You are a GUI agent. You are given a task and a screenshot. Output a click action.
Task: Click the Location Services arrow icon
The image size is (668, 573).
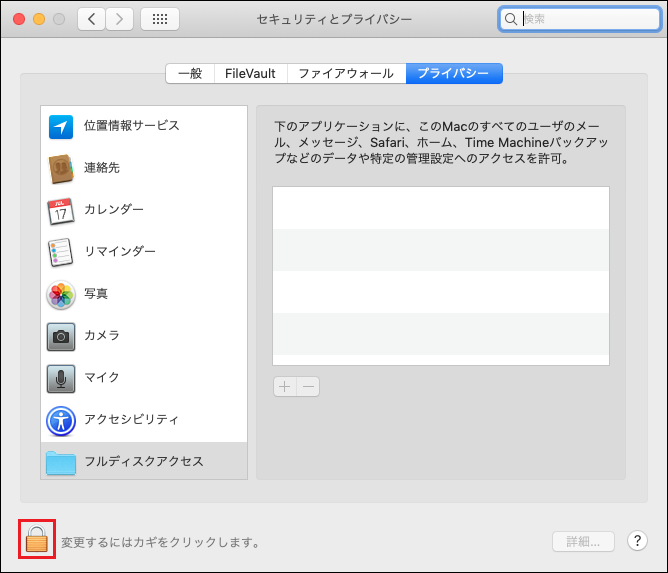(x=61, y=127)
